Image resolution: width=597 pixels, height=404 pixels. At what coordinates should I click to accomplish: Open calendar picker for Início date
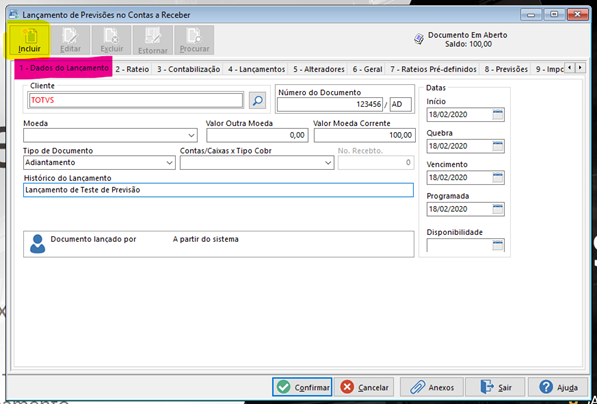pyautogui.click(x=497, y=115)
